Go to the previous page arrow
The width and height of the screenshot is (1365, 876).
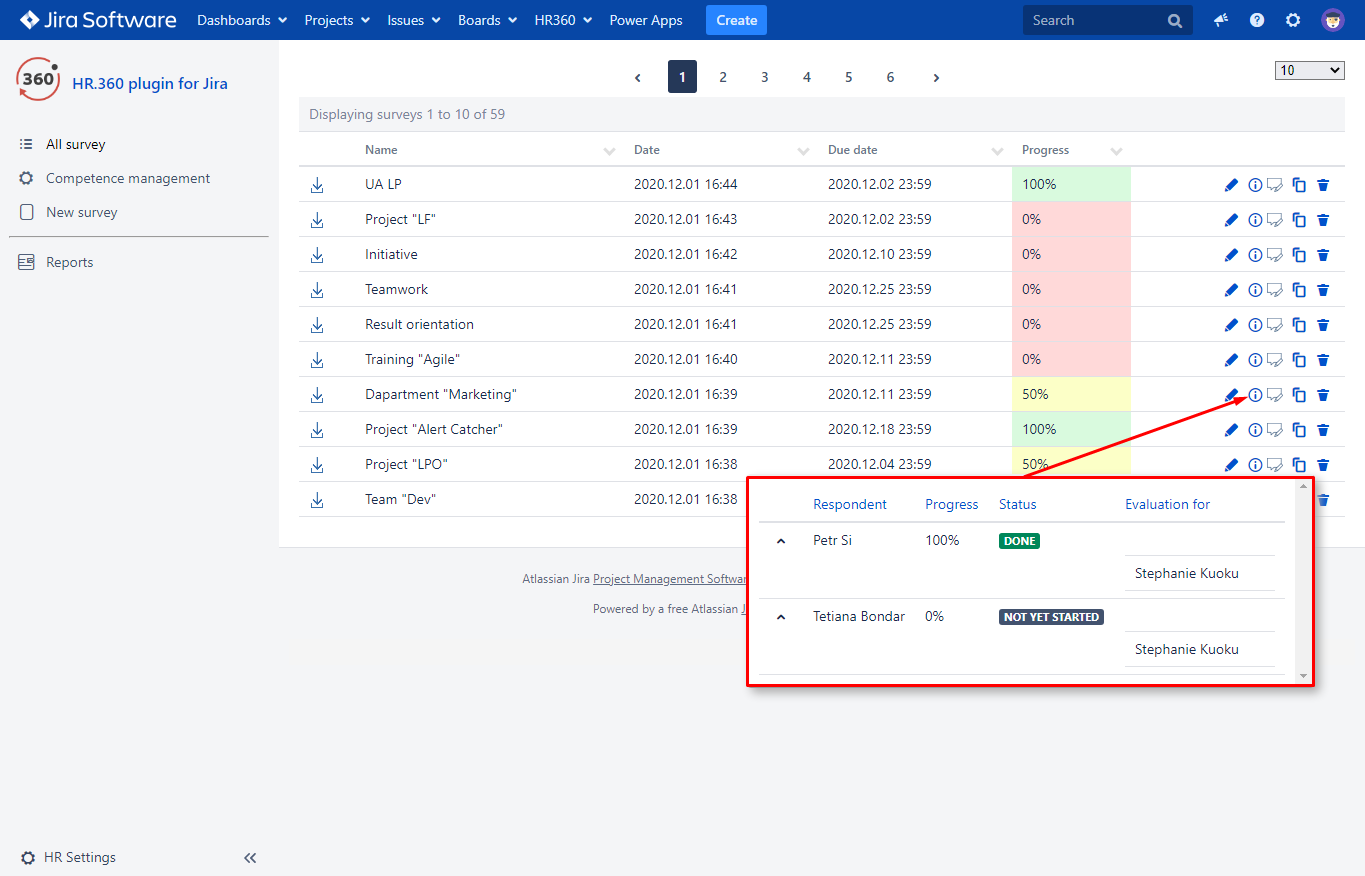[x=638, y=77]
